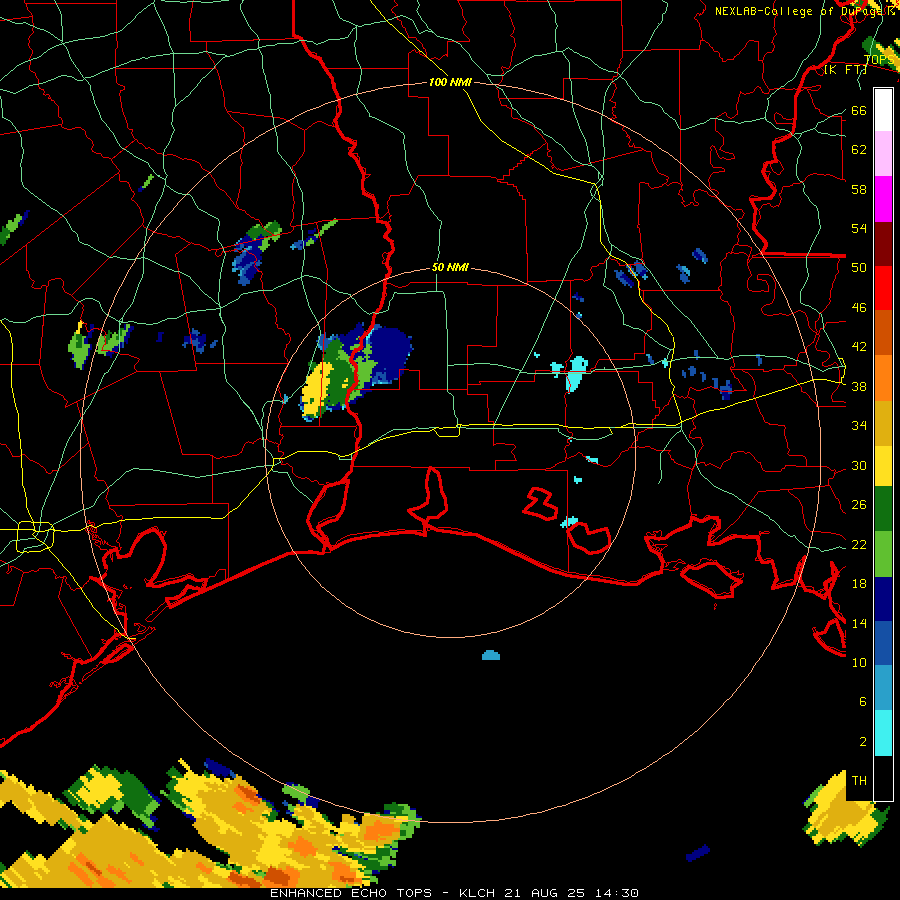Click the '100 NMI' range ring label
Image resolution: width=900 pixels, height=900 pixels.
450,82
